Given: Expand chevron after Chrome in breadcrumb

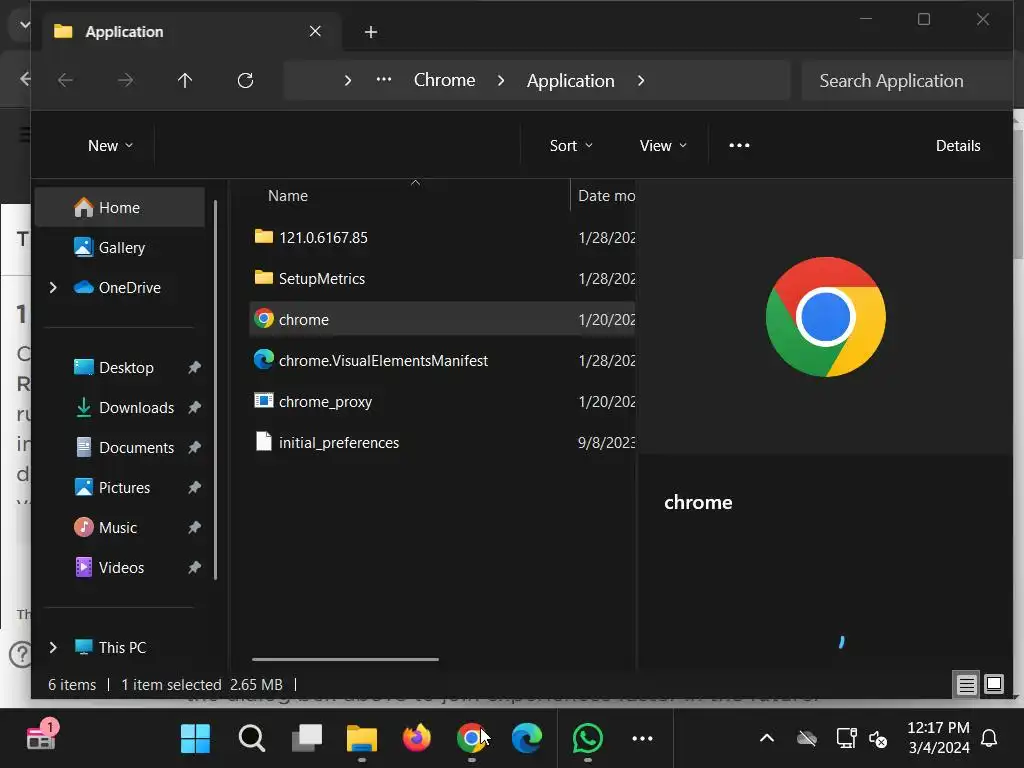Looking at the screenshot, I should tap(501, 80).
